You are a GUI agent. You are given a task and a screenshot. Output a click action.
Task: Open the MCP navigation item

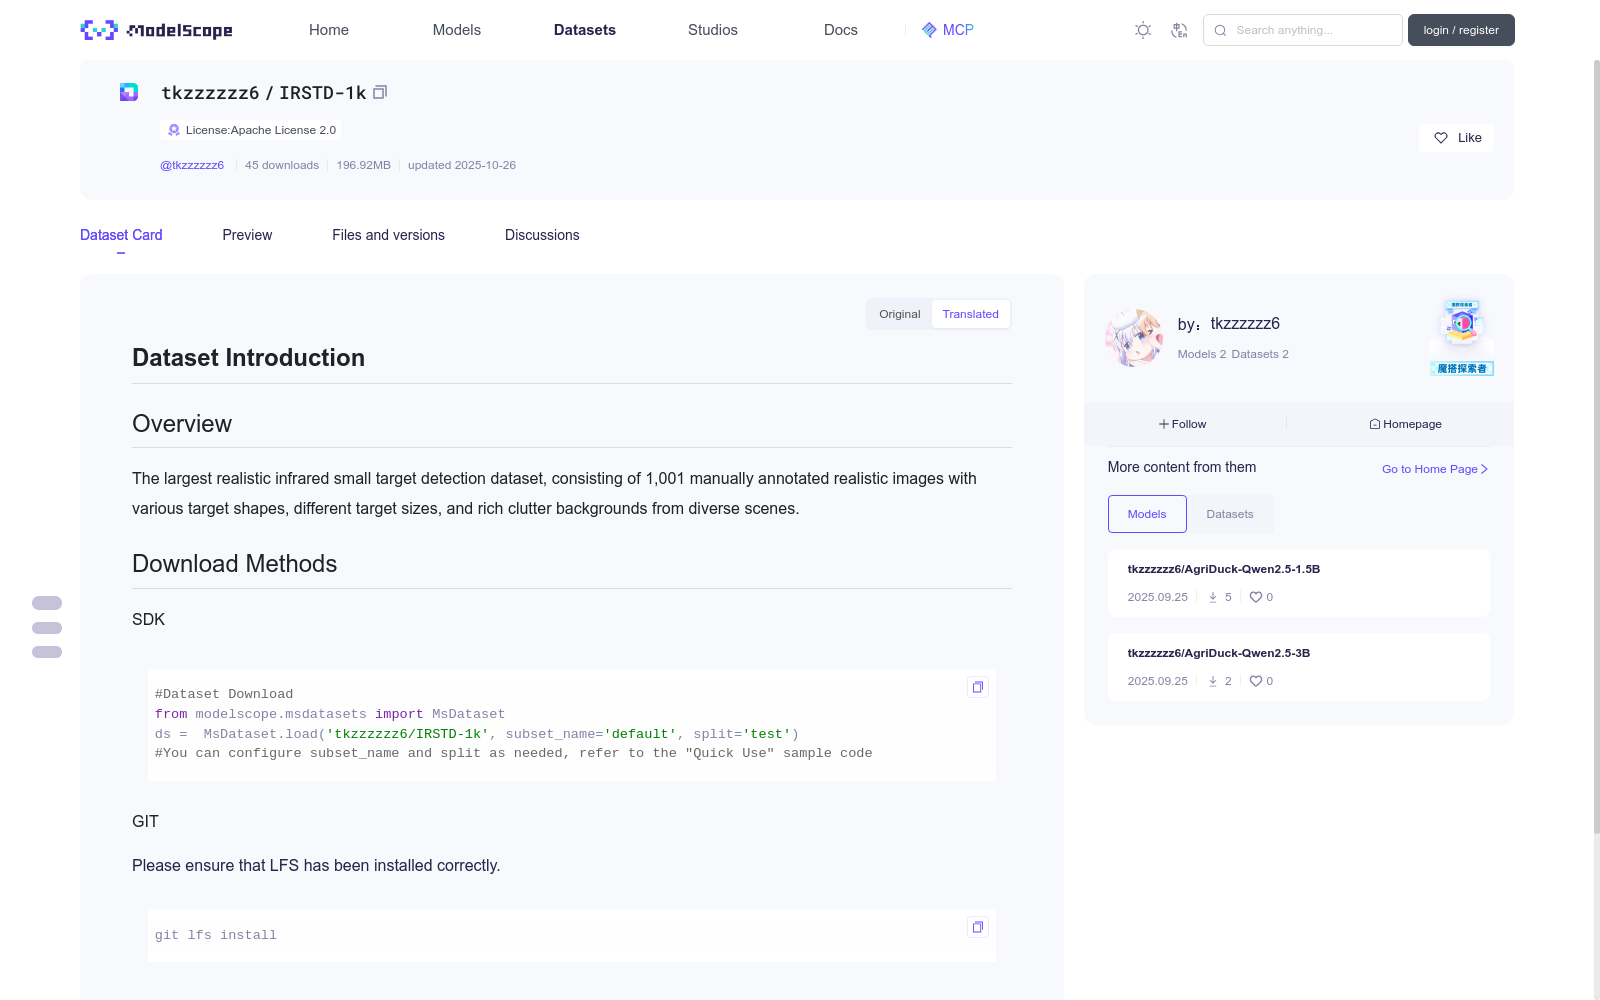coord(948,30)
